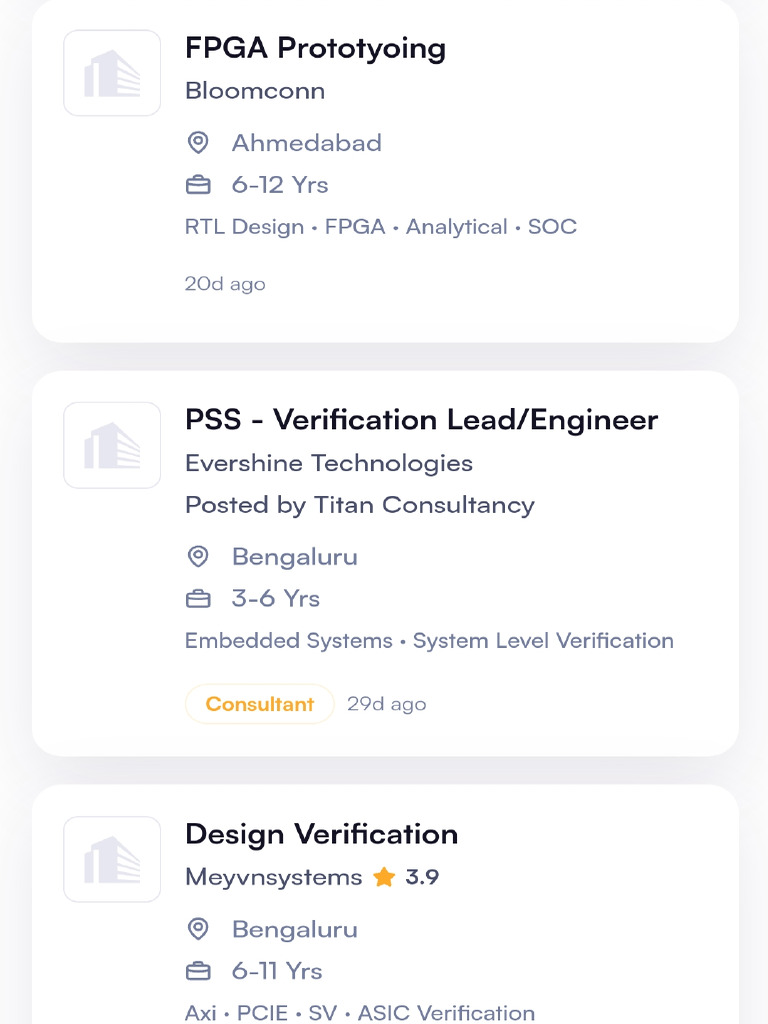Click the Meyvnsystems company name
Image resolution: width=768 pixels, height=1024 pixels.
(x=274, y=878)
